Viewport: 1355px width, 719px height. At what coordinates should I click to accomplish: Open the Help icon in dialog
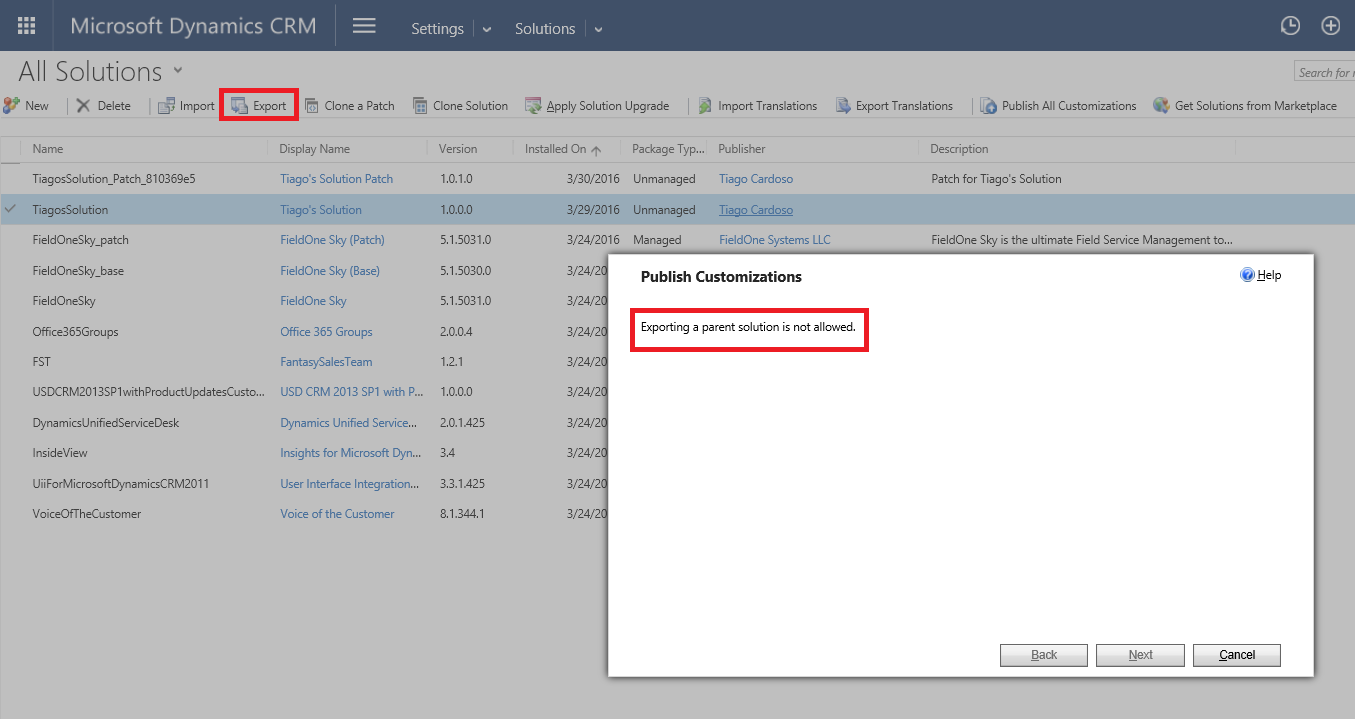[1247, 275]
